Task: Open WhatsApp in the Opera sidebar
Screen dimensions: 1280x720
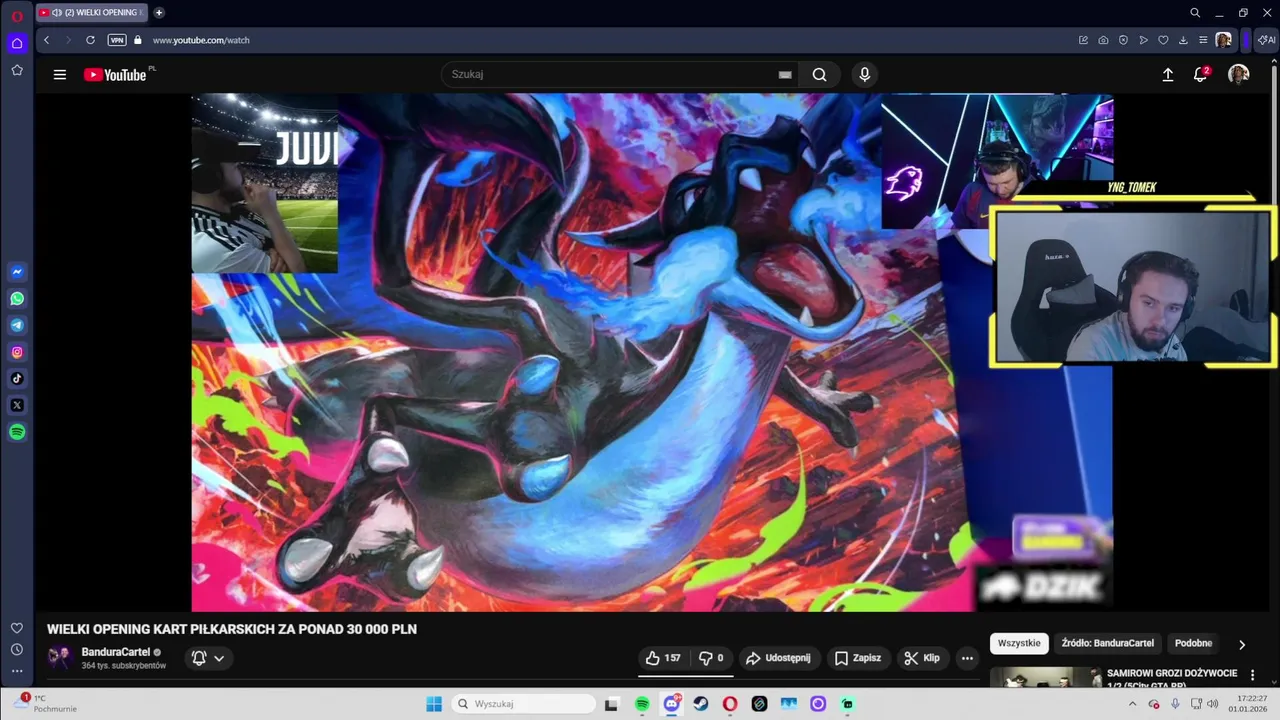Action: [17, 299]
